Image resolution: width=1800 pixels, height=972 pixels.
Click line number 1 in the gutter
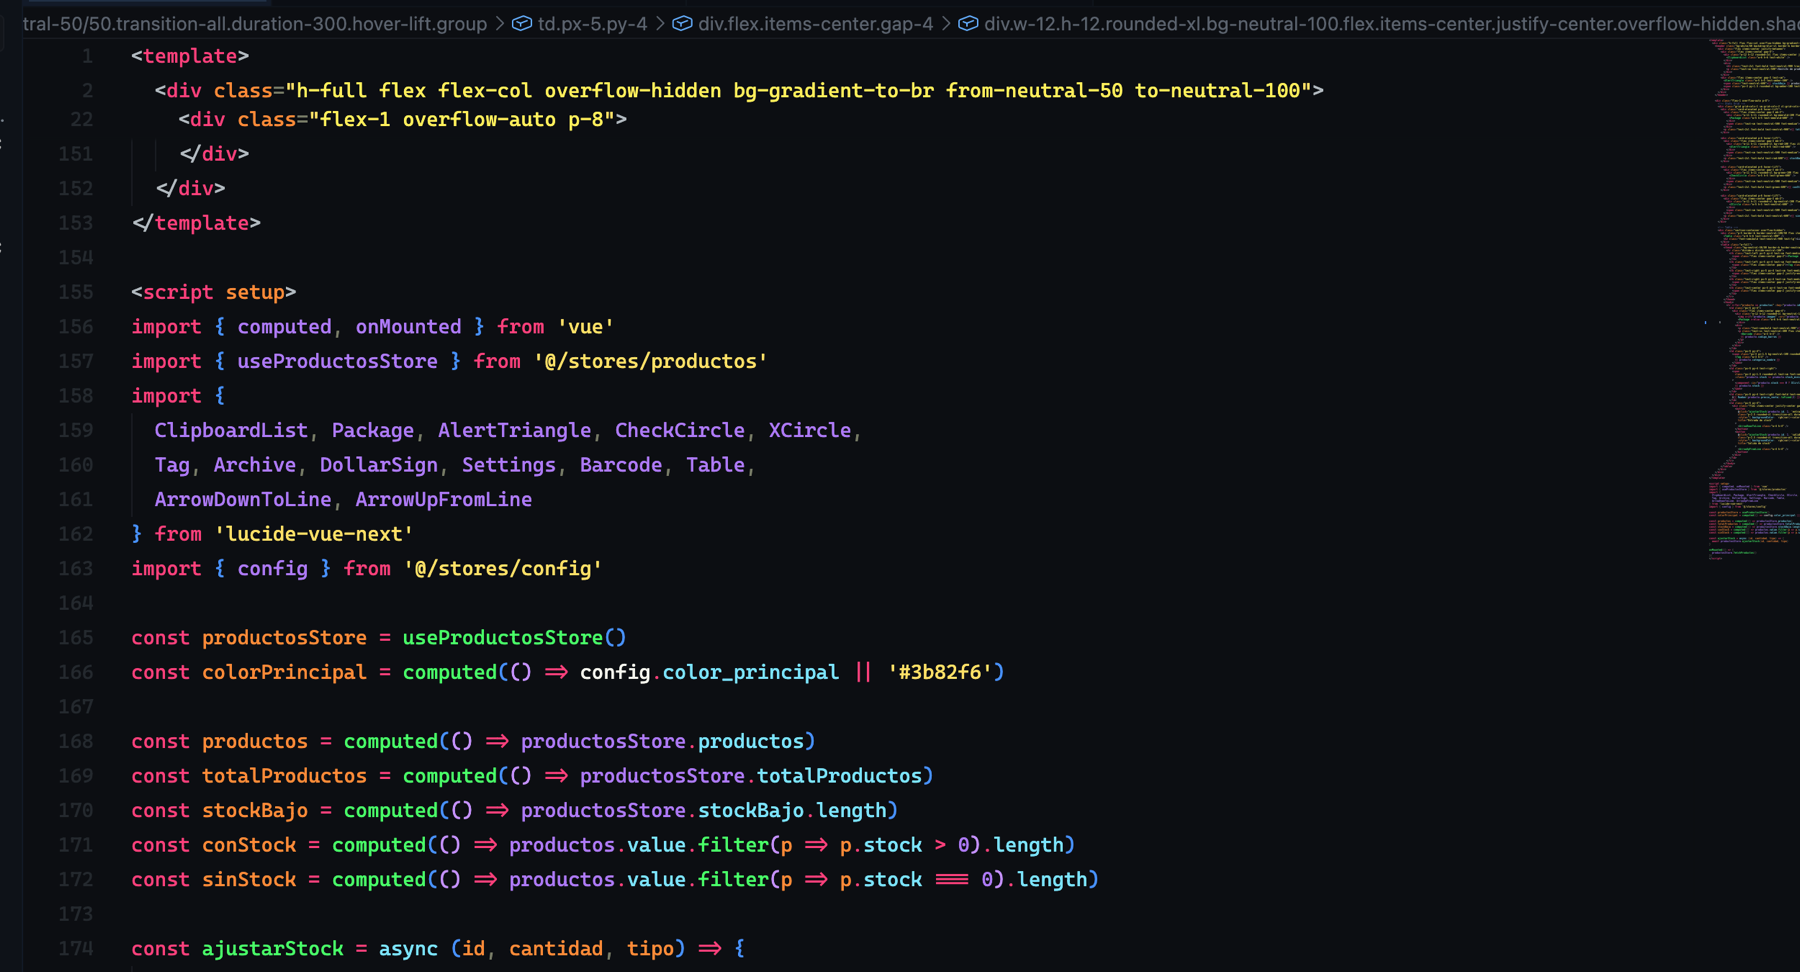[x=87, y=57]
